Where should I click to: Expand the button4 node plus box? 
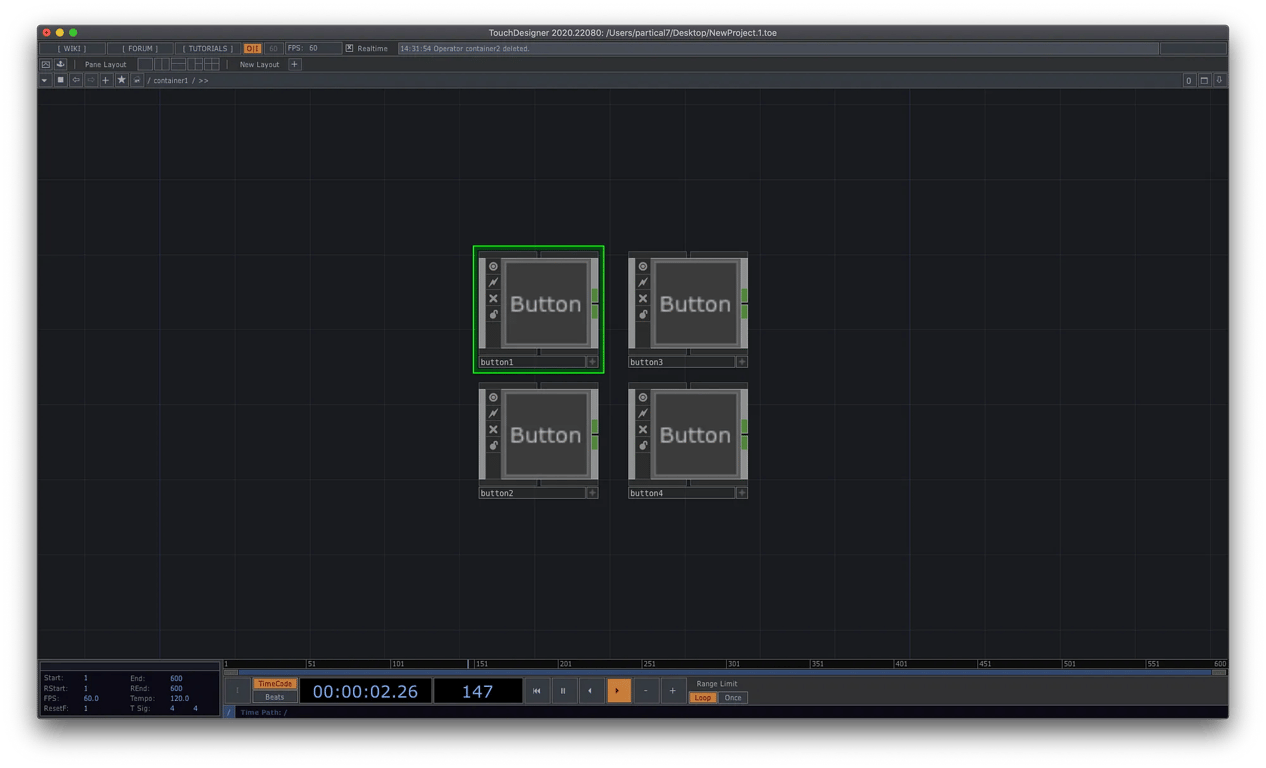[742, 493]
